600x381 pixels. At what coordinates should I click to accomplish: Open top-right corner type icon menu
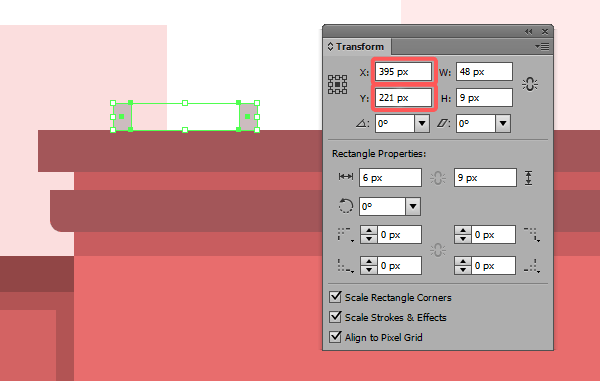tap(532, 235)
